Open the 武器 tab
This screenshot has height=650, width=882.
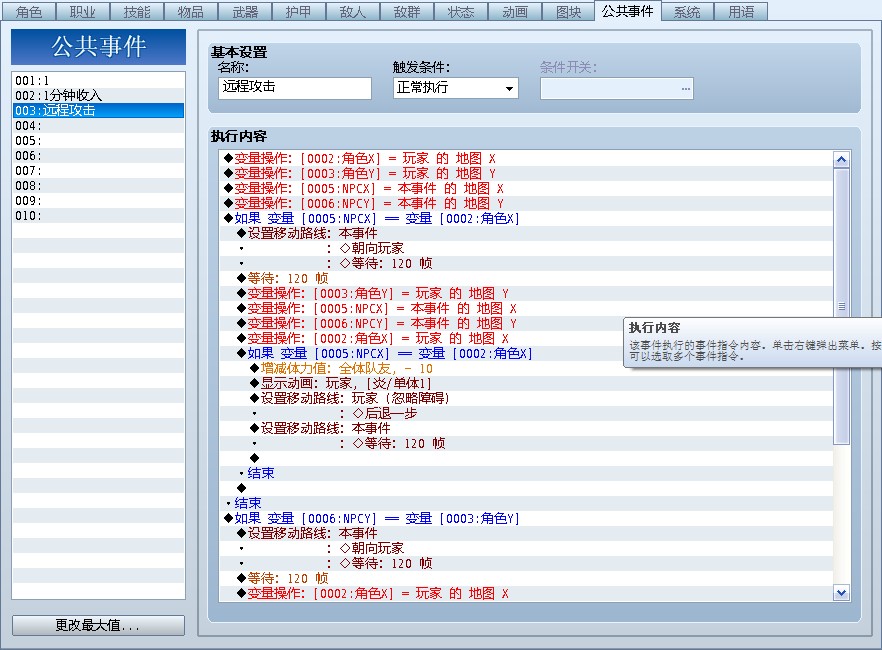245,12
